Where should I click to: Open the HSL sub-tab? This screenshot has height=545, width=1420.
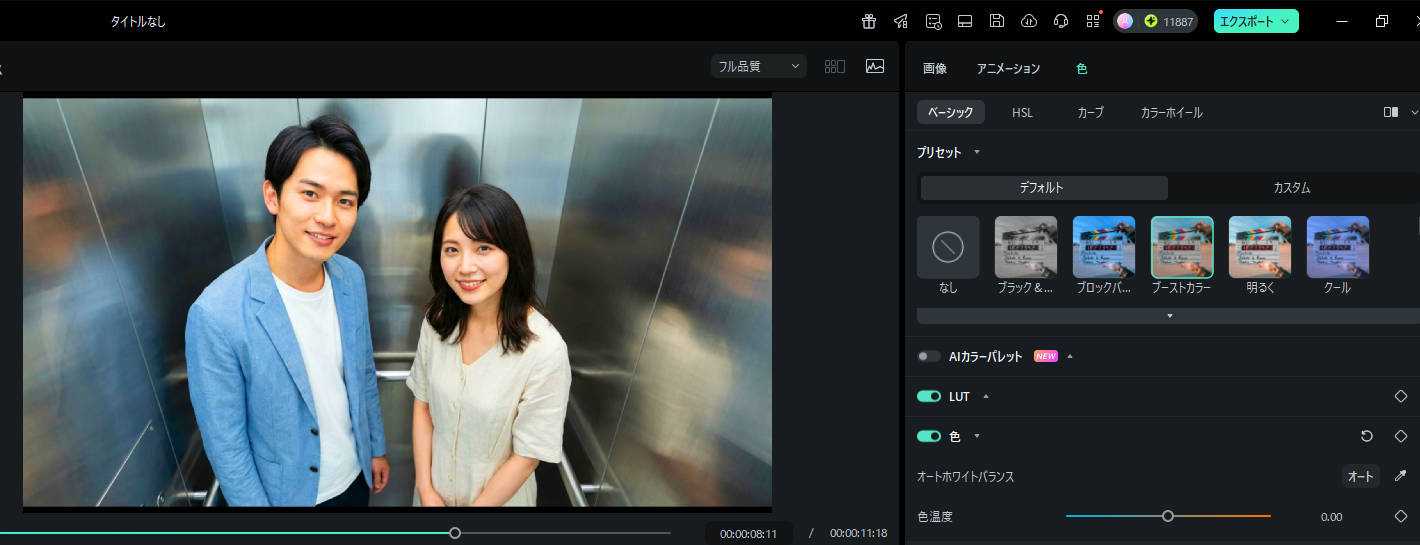click(x=1022, y=112)
